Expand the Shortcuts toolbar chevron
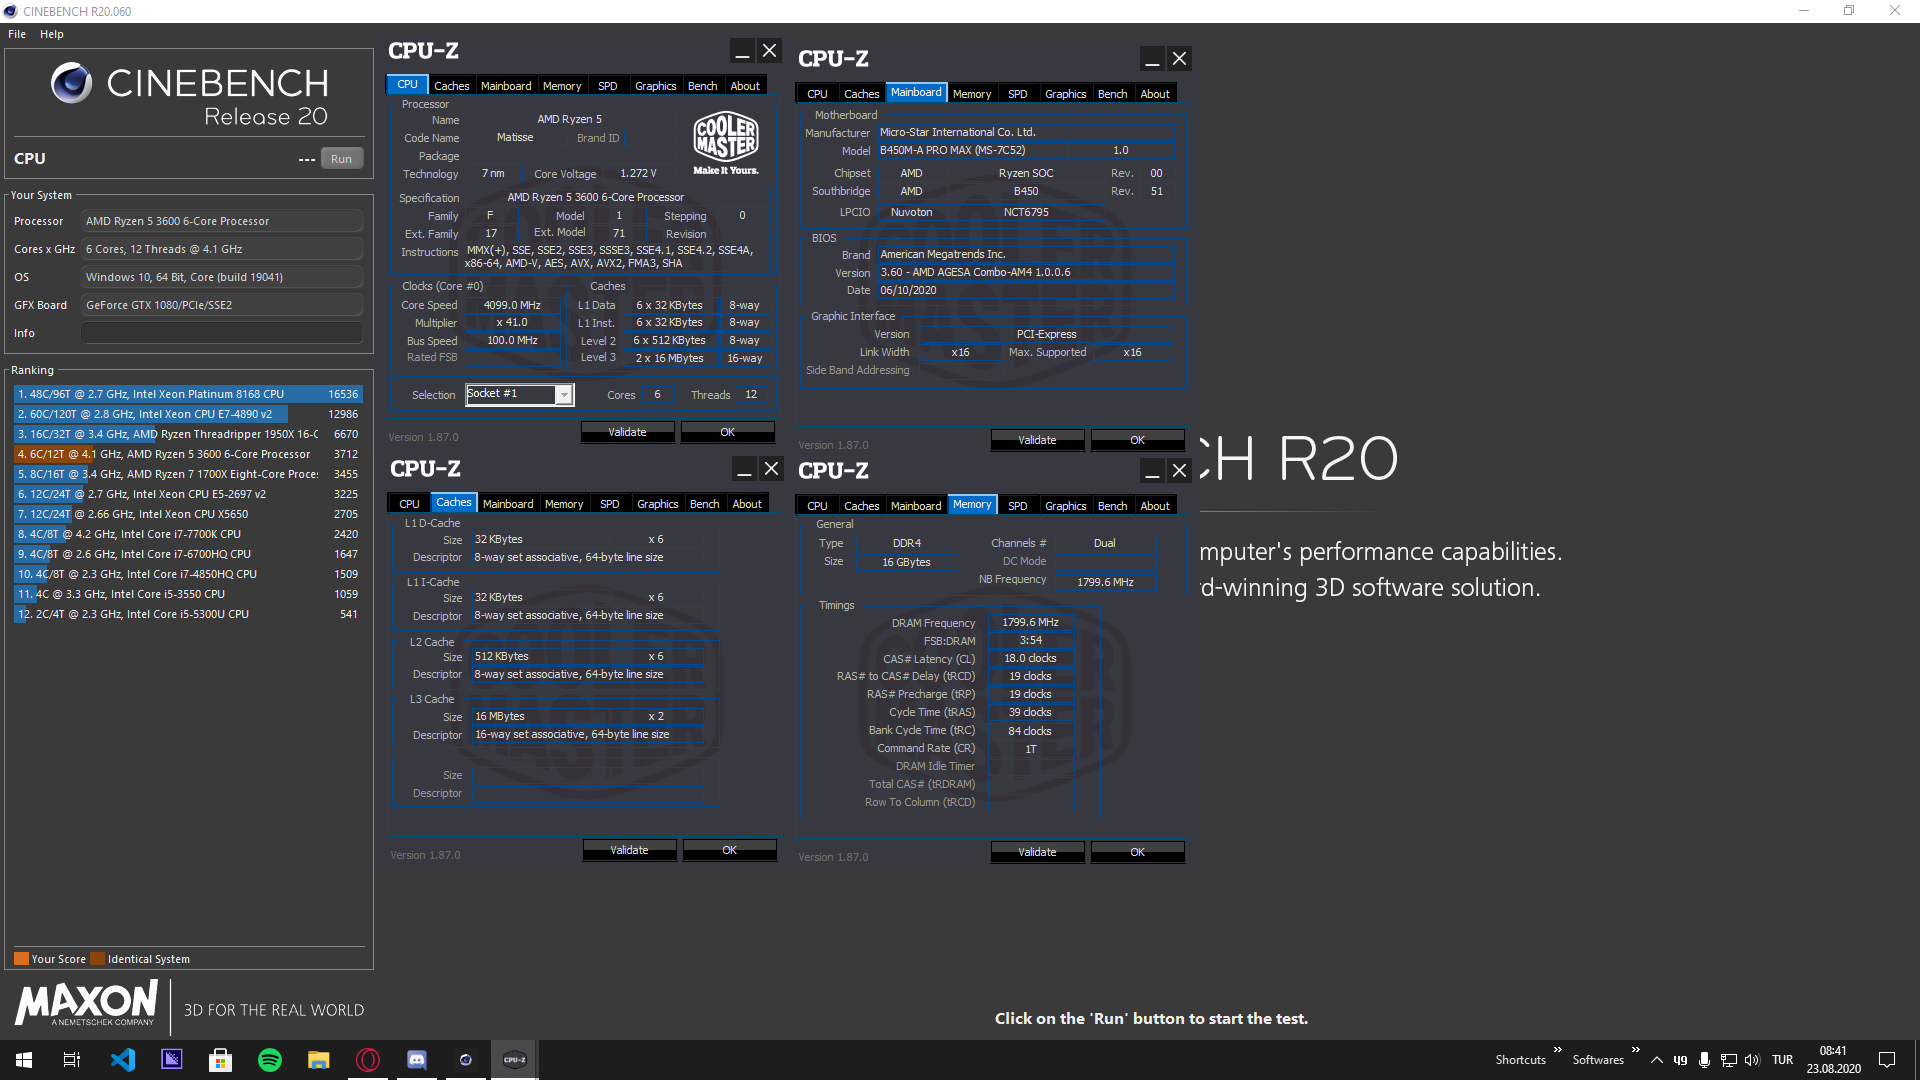The width and height of the screenshot is (1920, 1080). [1557, 1050]
